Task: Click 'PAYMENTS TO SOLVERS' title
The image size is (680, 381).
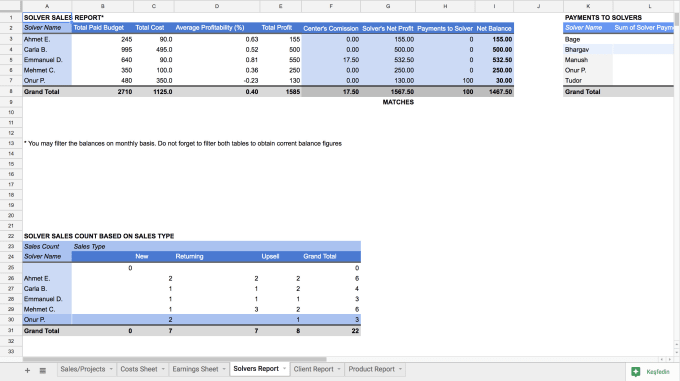Action: click(603, 17)
